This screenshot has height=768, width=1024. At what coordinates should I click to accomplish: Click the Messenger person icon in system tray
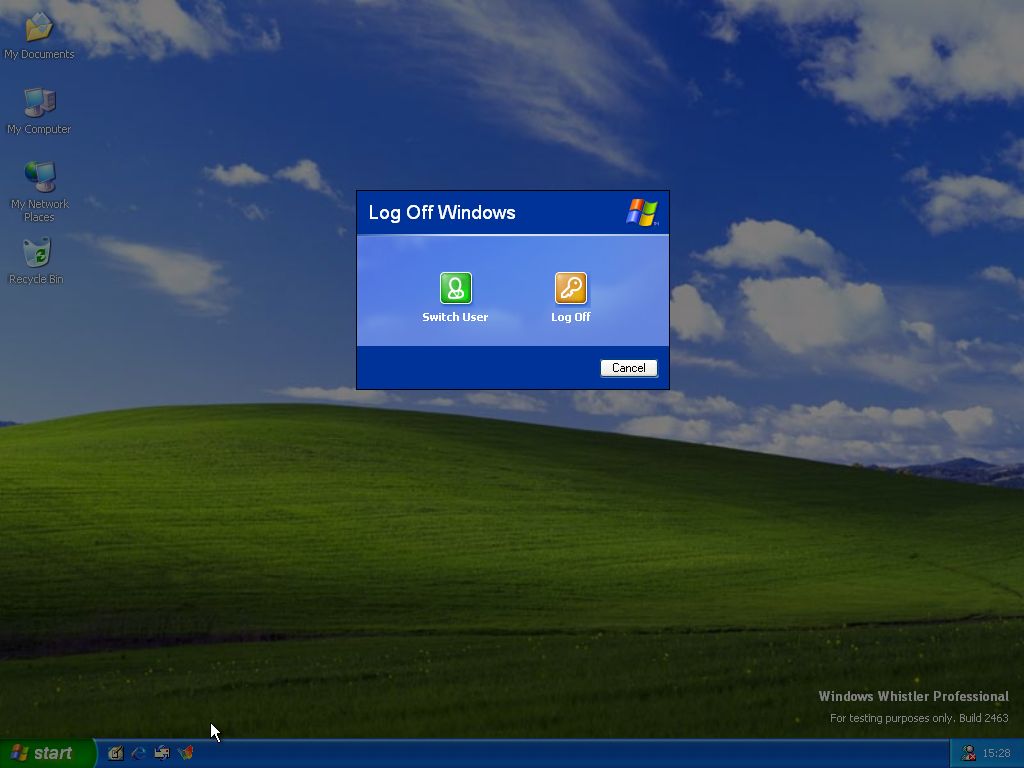point(968,753)
